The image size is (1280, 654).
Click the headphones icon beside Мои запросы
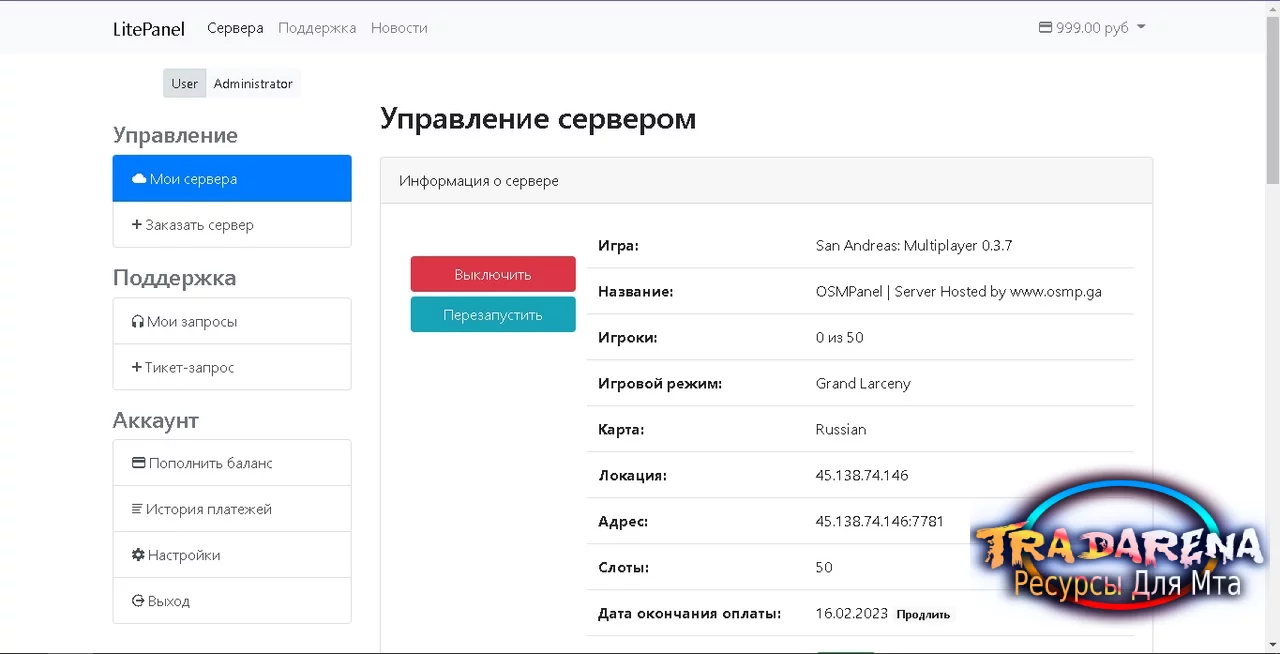(138, 322)
